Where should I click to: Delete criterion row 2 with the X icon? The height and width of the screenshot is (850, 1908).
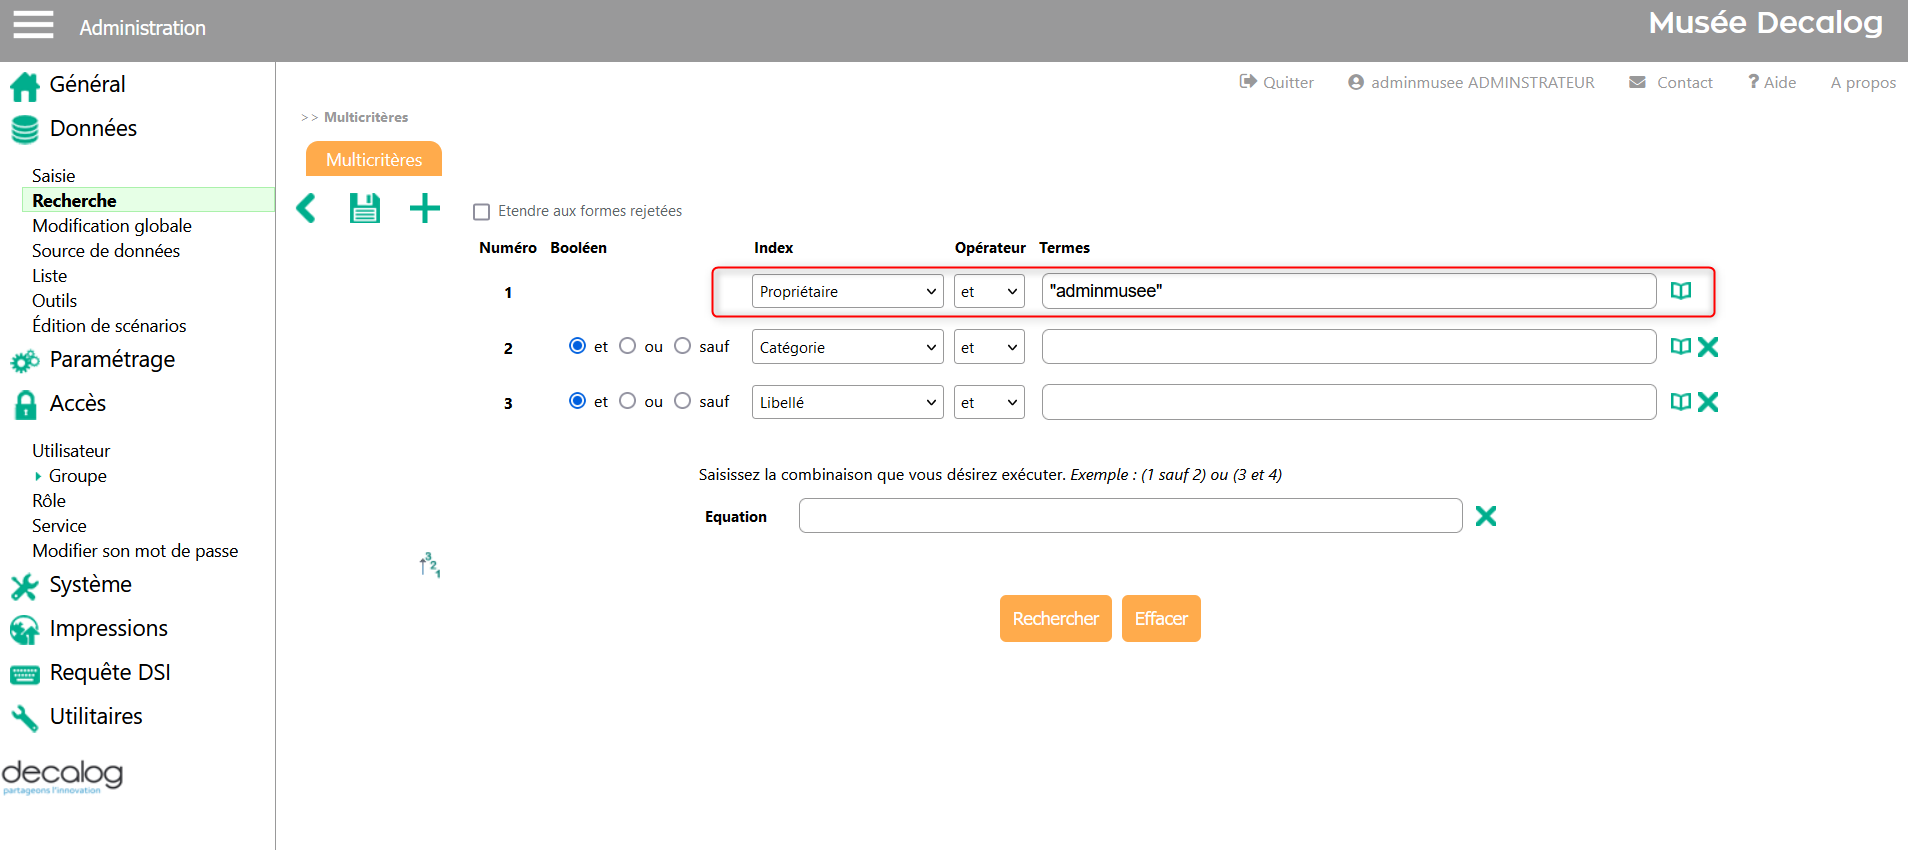(1708, 347)
